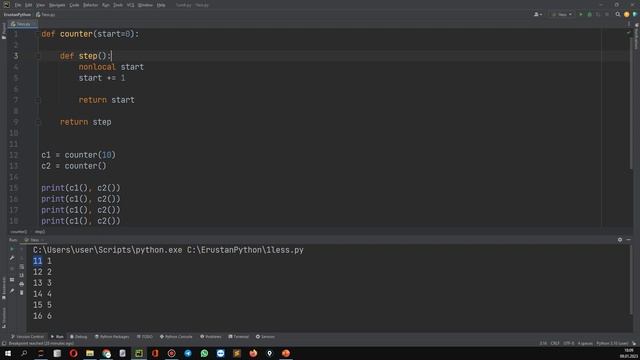Click Breakpoint reached status message
640x360 pixels.
(41, 343)
